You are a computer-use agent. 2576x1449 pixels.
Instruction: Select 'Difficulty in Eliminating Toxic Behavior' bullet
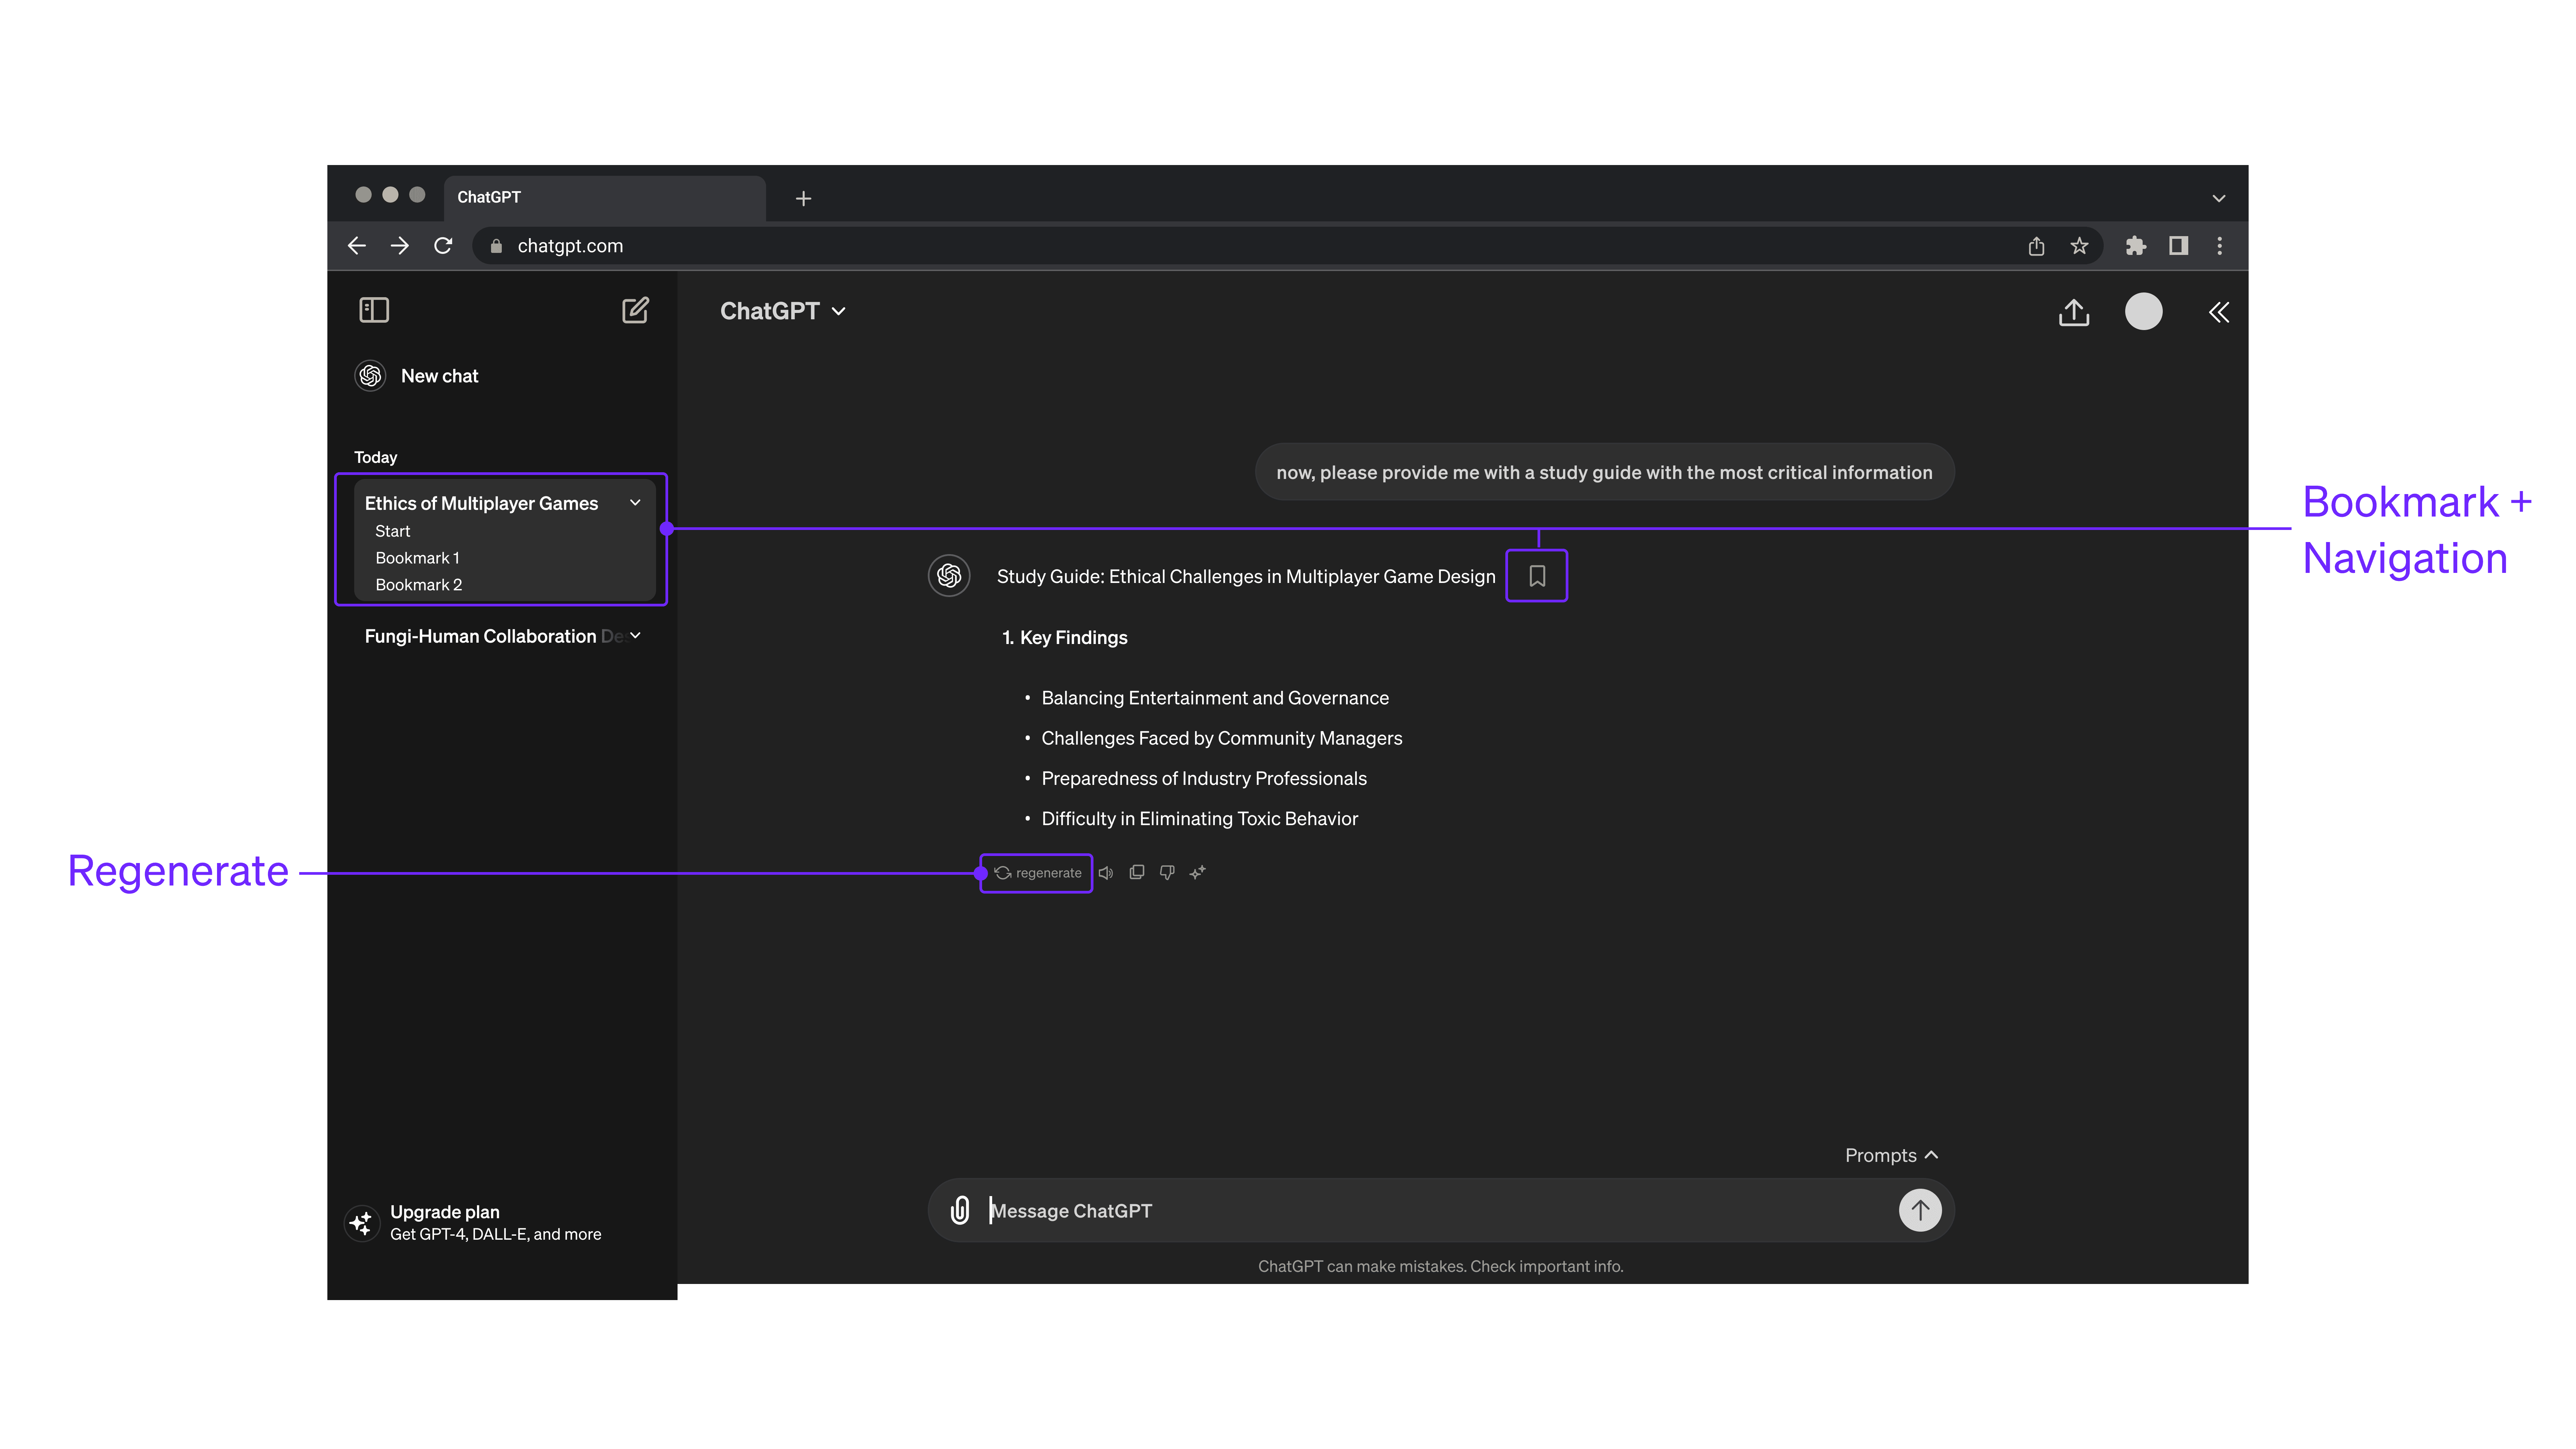[1200, 819]
